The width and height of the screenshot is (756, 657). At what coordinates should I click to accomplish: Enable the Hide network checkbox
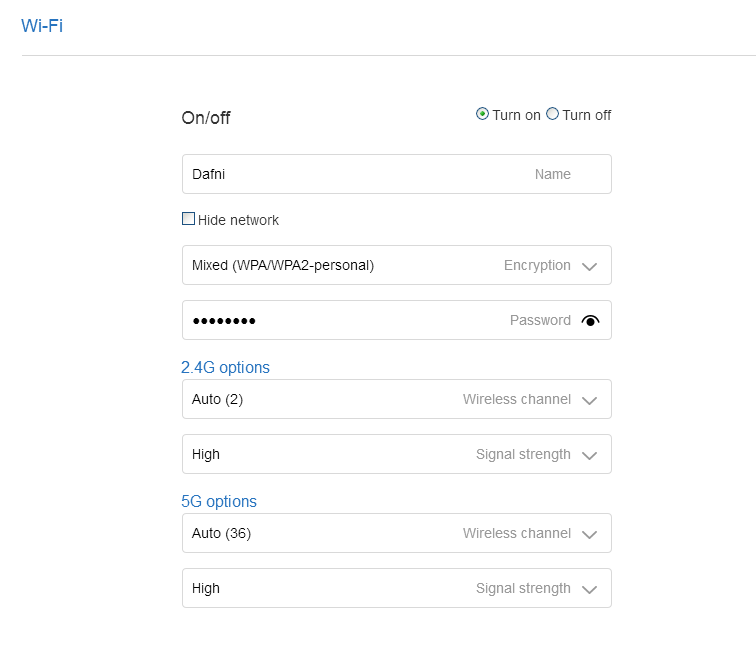tap(188, 219)
